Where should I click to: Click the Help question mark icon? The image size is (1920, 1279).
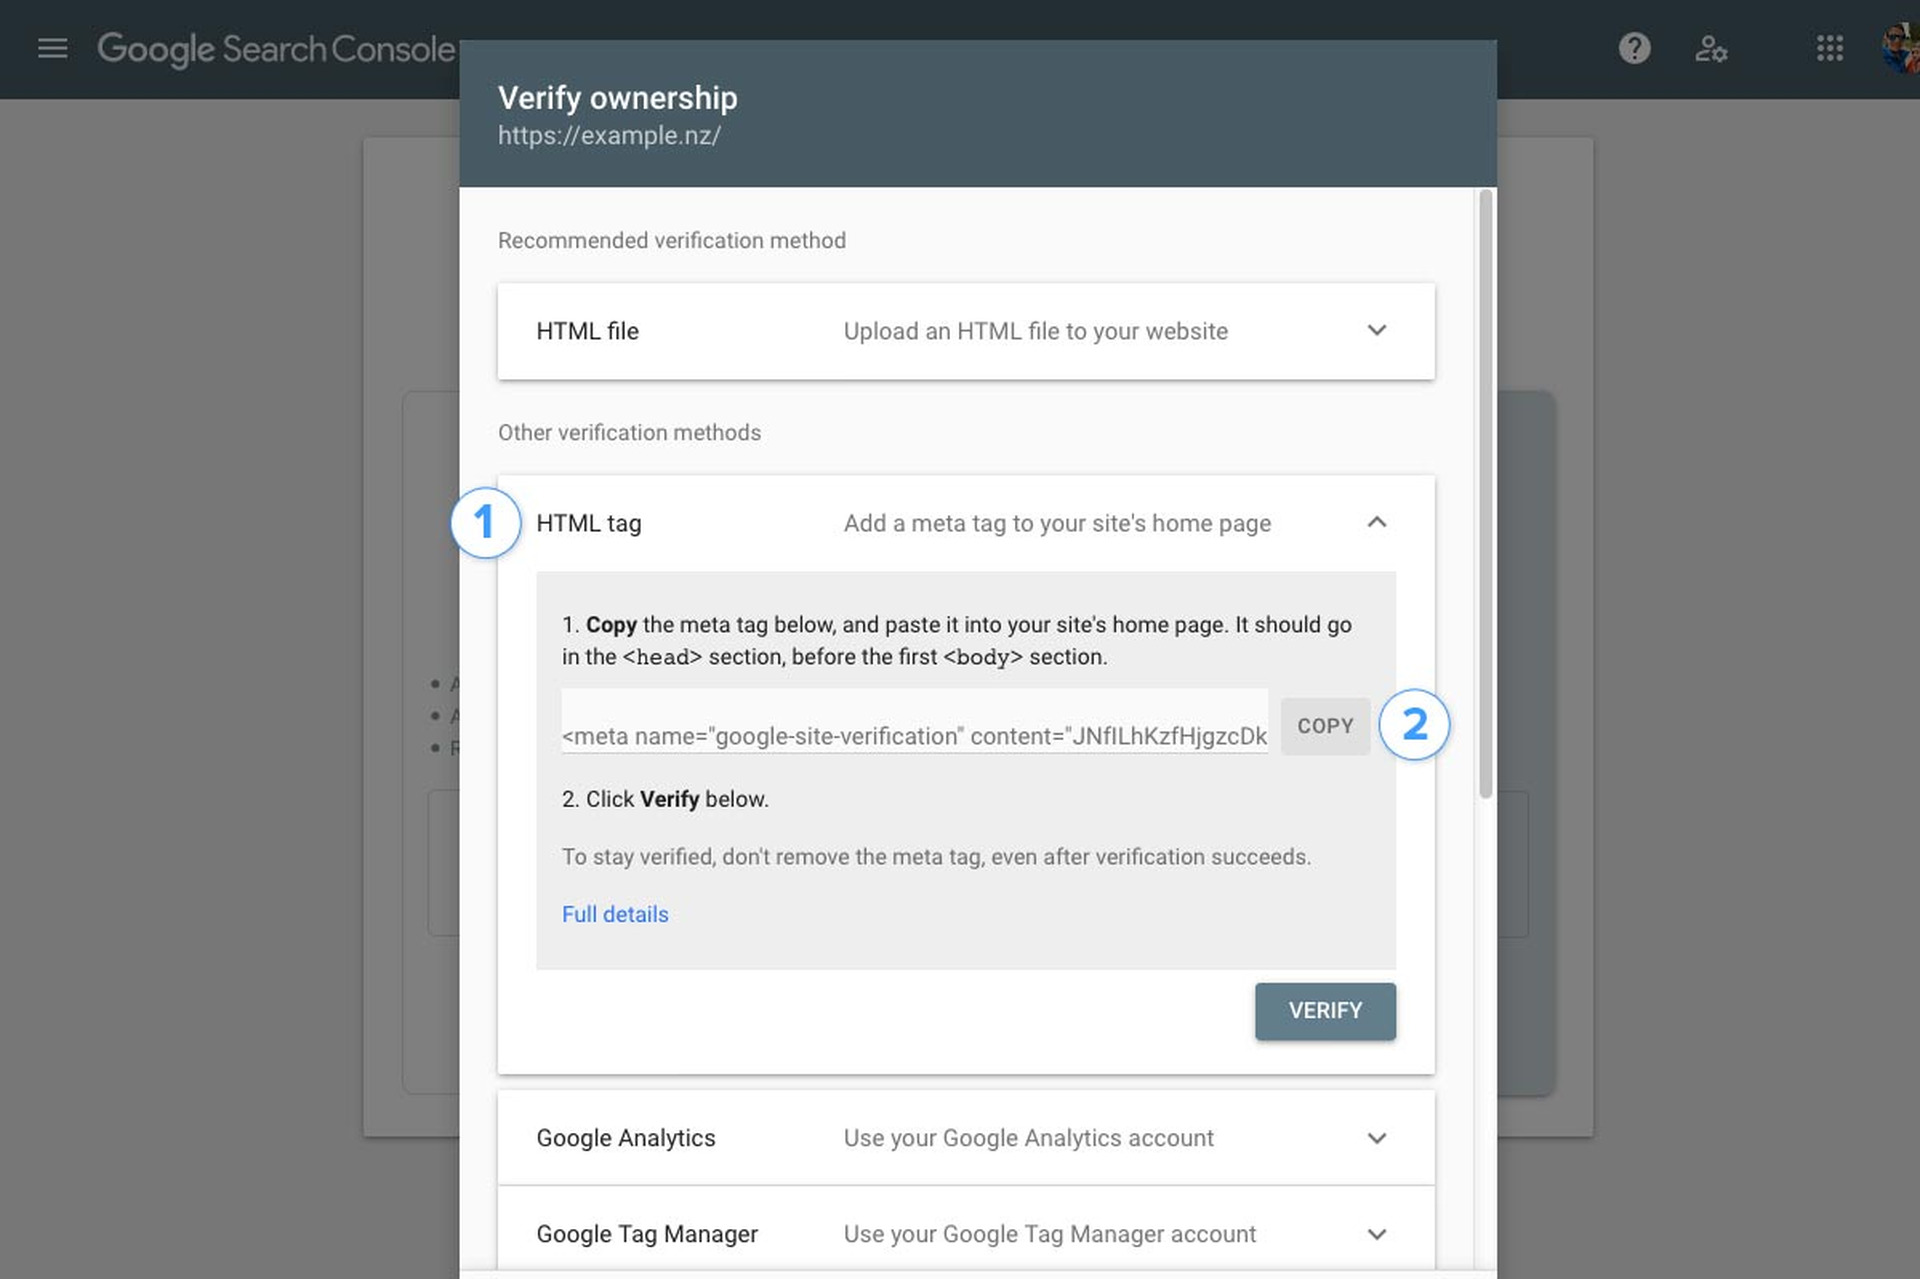(1634, 48)
